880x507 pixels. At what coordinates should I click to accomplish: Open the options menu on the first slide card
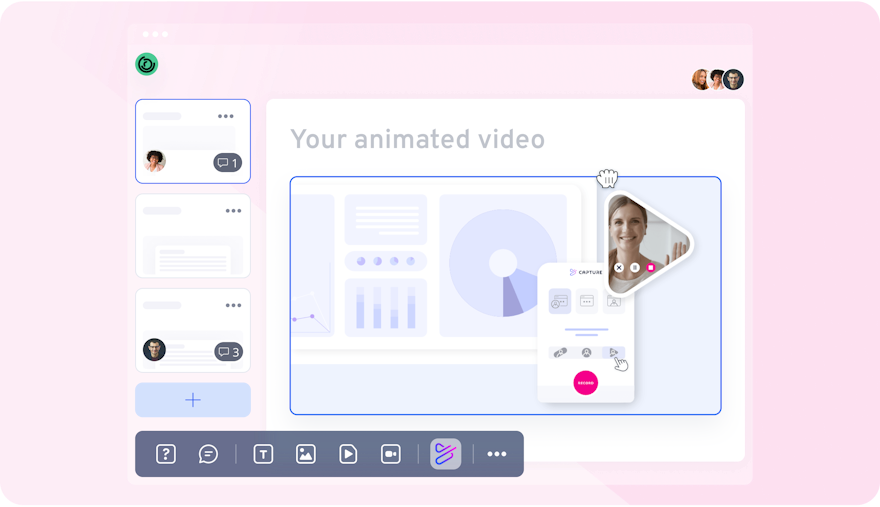coord(226,116)
